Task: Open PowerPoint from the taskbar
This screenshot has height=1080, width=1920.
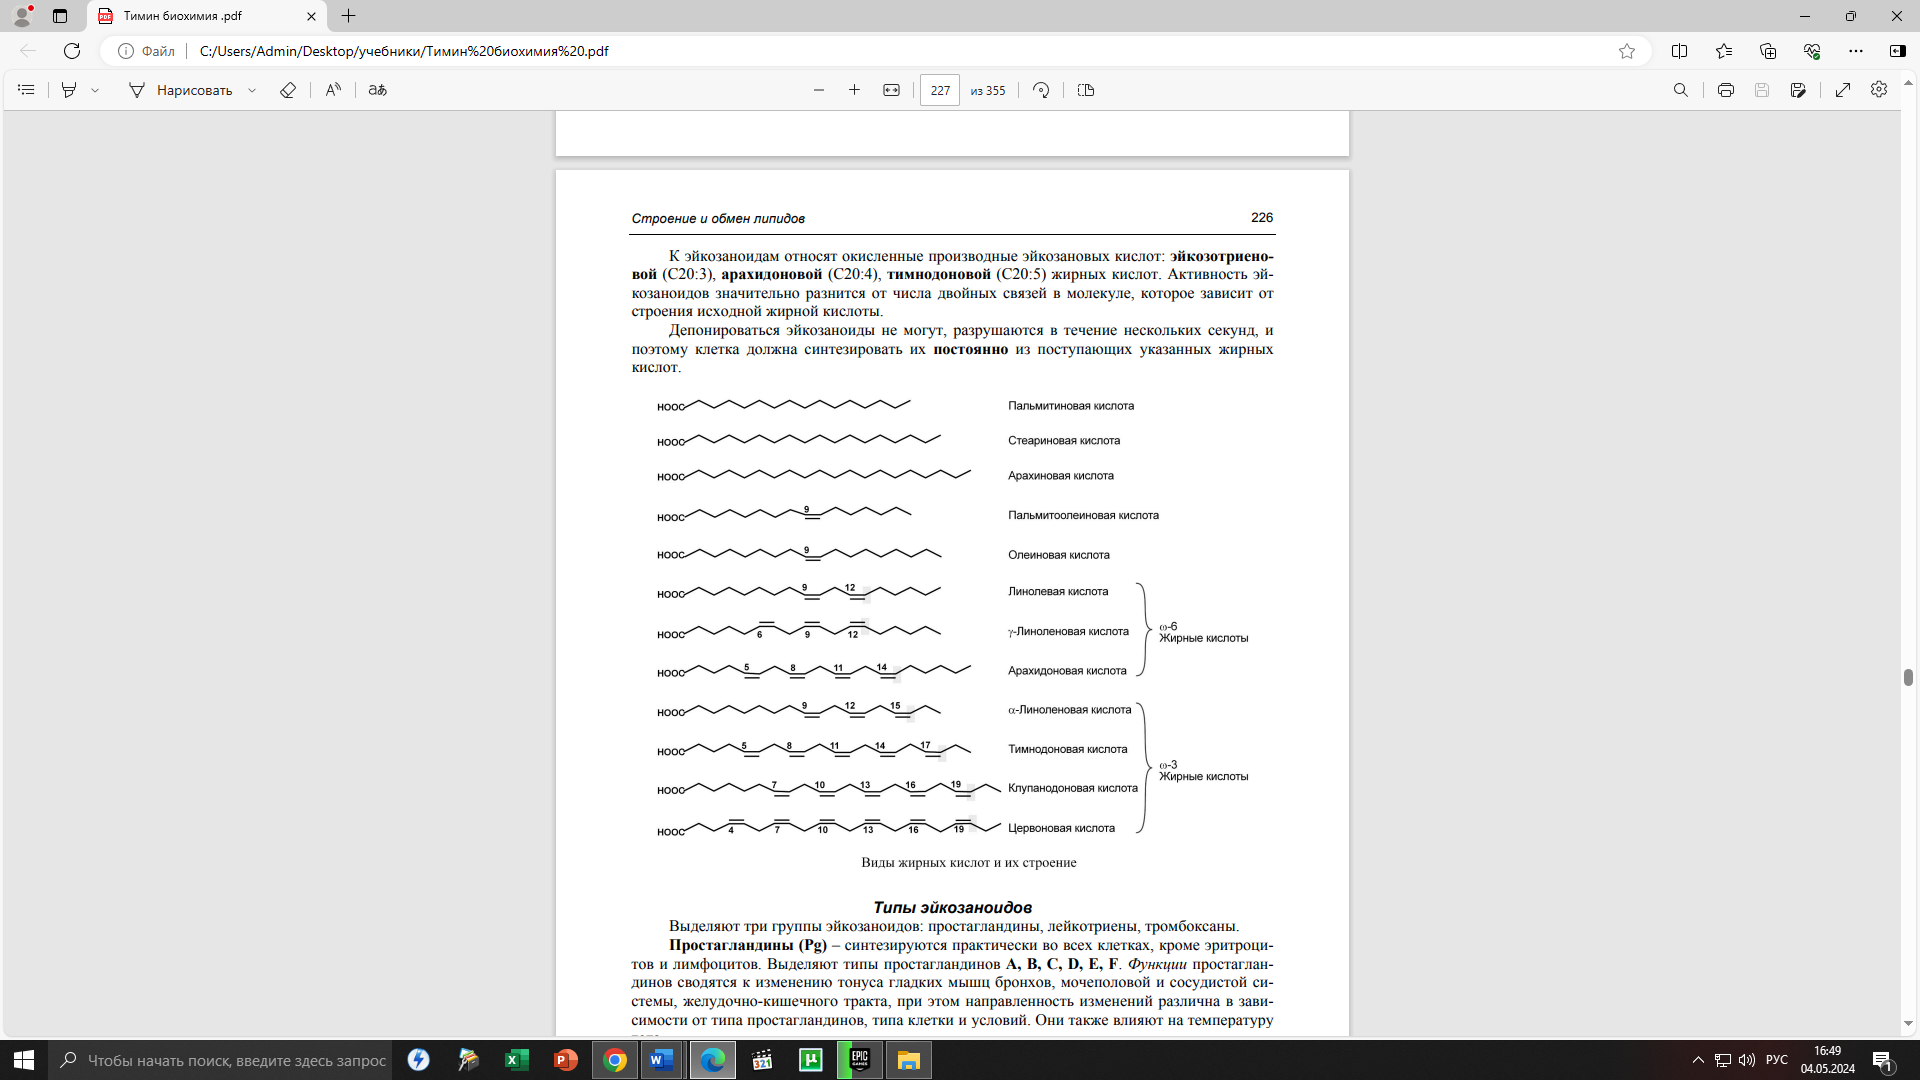Action: tap(566, 1060)
